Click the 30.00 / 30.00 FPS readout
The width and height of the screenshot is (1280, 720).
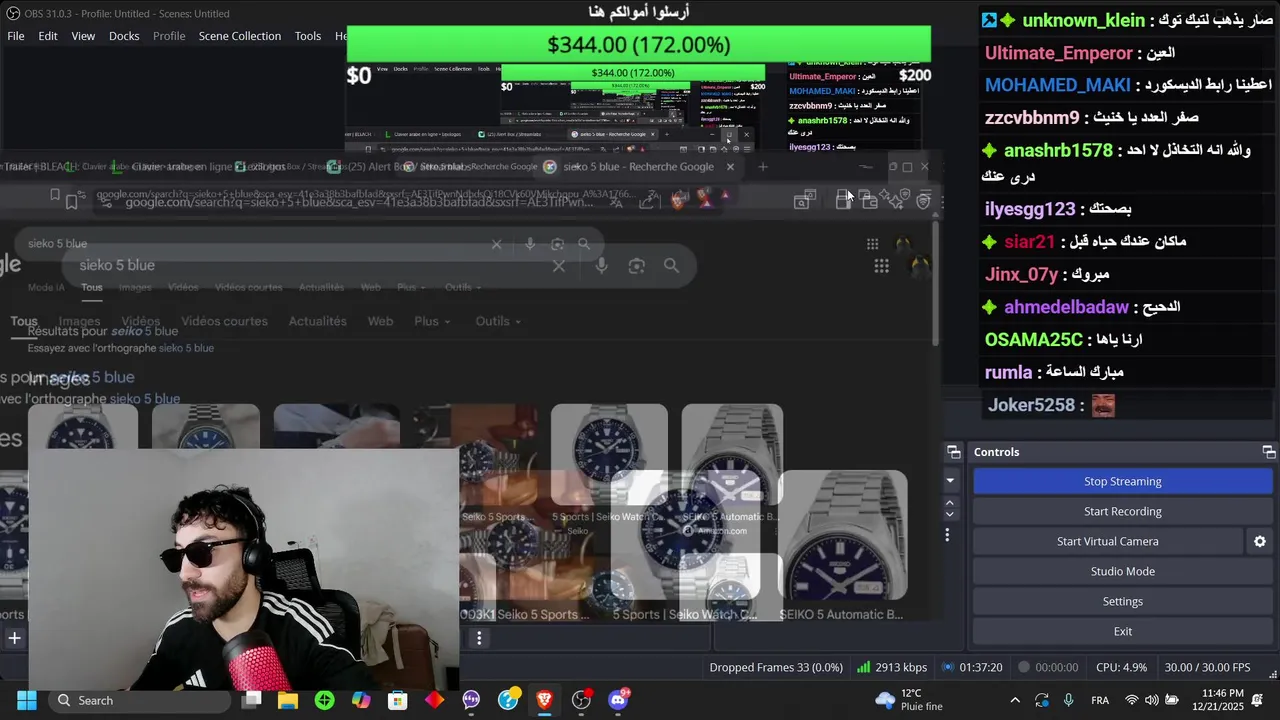point(1207,667)
